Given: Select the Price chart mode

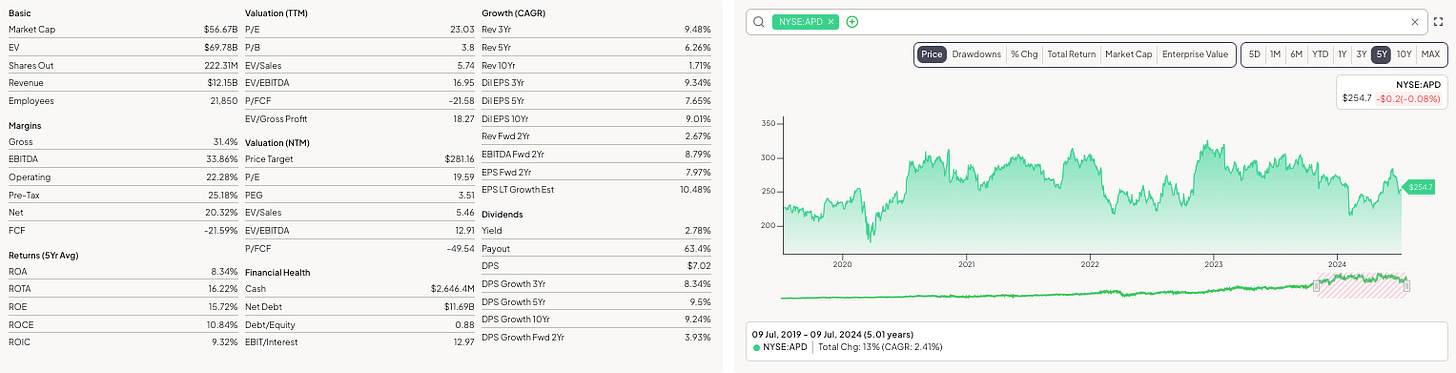Looking at the screenshot, I should tap(931, 55).
